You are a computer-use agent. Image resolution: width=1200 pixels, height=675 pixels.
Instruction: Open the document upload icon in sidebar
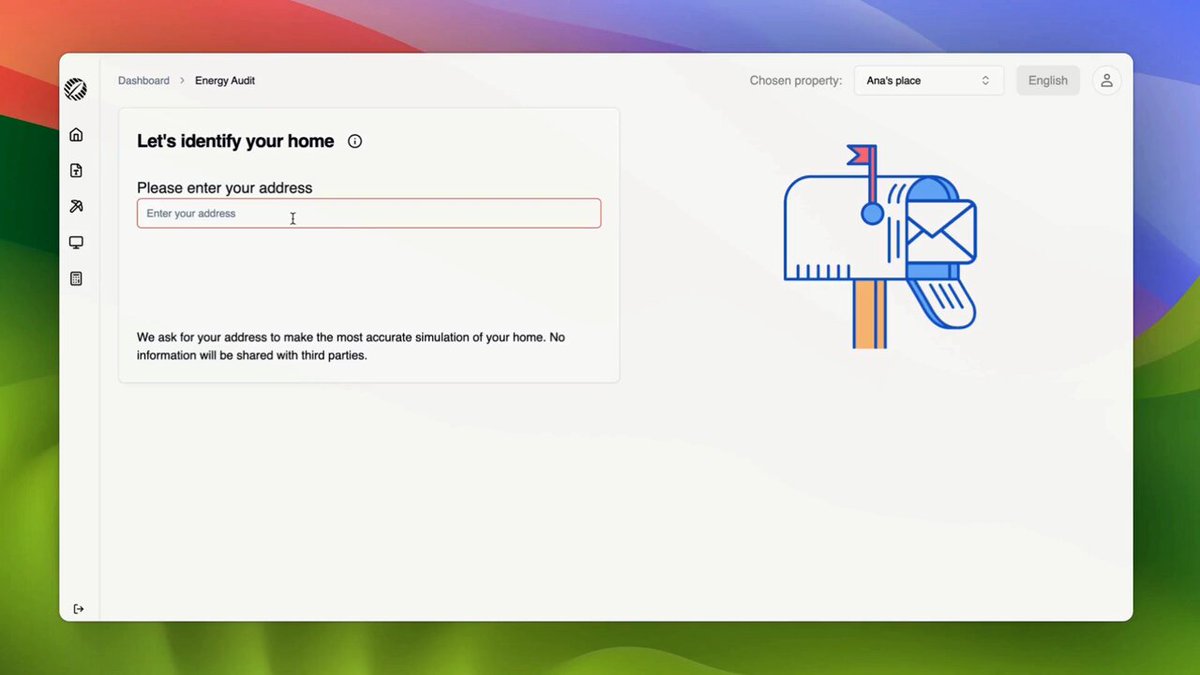pyautogui.click(x=76, y=171)
